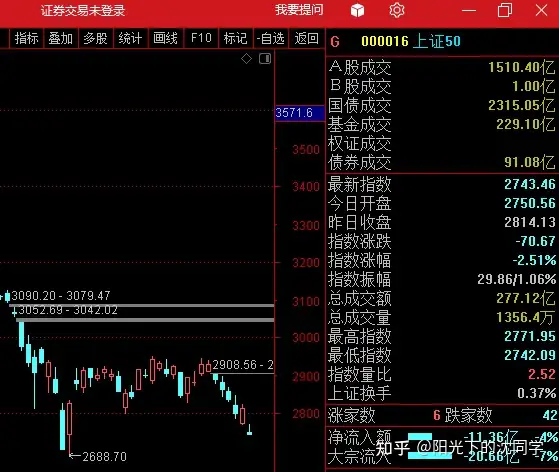Select 基金成交 value 229.10亿
Image resolution: width=559 pixels, height=472 pixels.
point(526,124)
